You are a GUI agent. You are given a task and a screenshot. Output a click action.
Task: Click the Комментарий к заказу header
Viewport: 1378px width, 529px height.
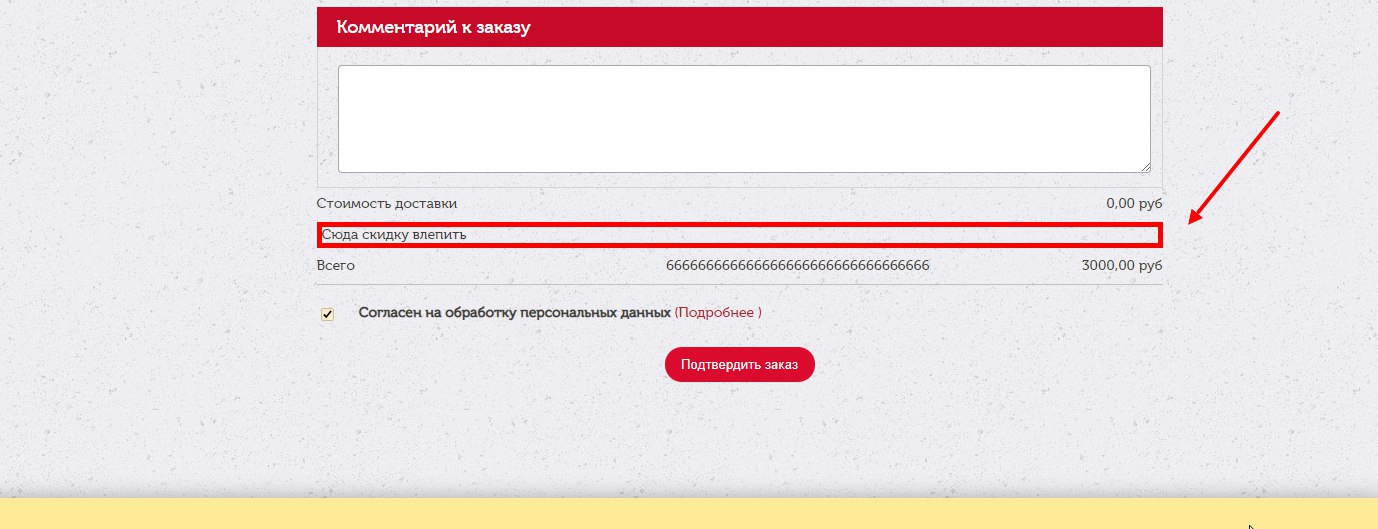click(740, 27)
